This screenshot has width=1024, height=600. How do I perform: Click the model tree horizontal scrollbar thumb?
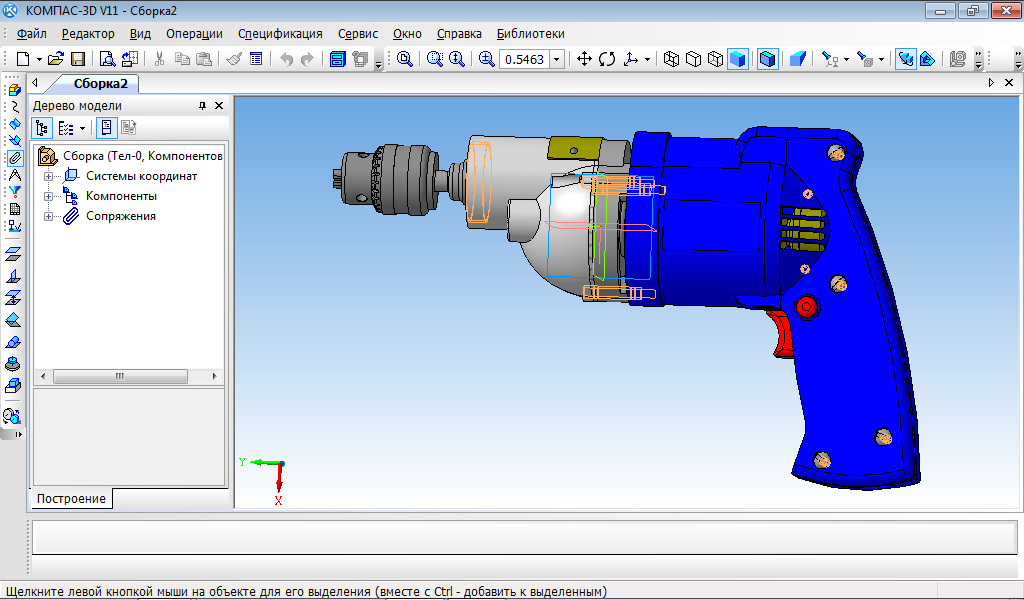[120, 376]
